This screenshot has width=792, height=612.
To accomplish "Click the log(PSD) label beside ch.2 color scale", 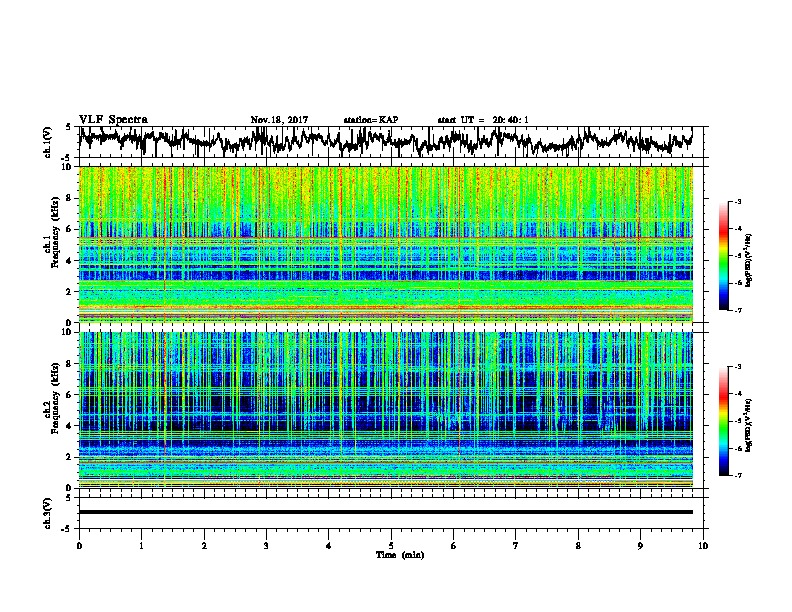I will (748, 425).
